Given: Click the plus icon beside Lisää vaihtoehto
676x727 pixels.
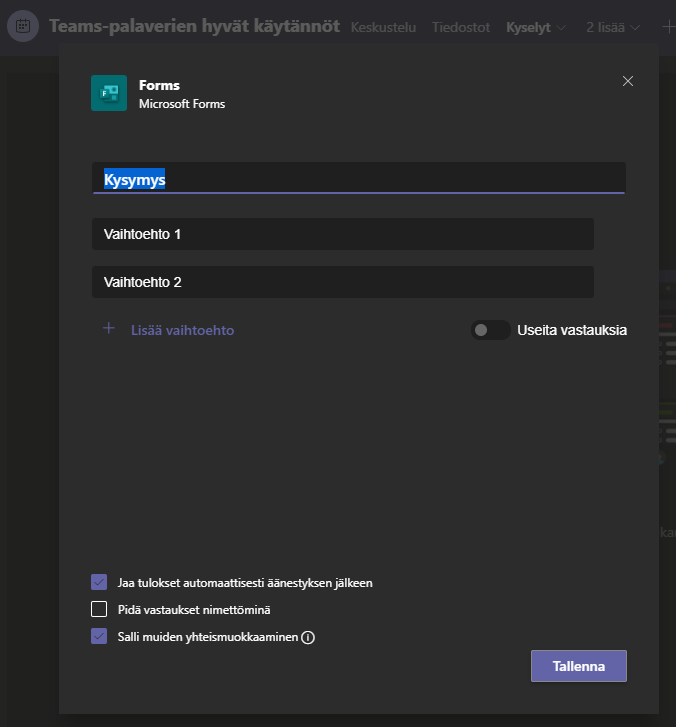Looking at the screenshot, I should tap(109, 328).
